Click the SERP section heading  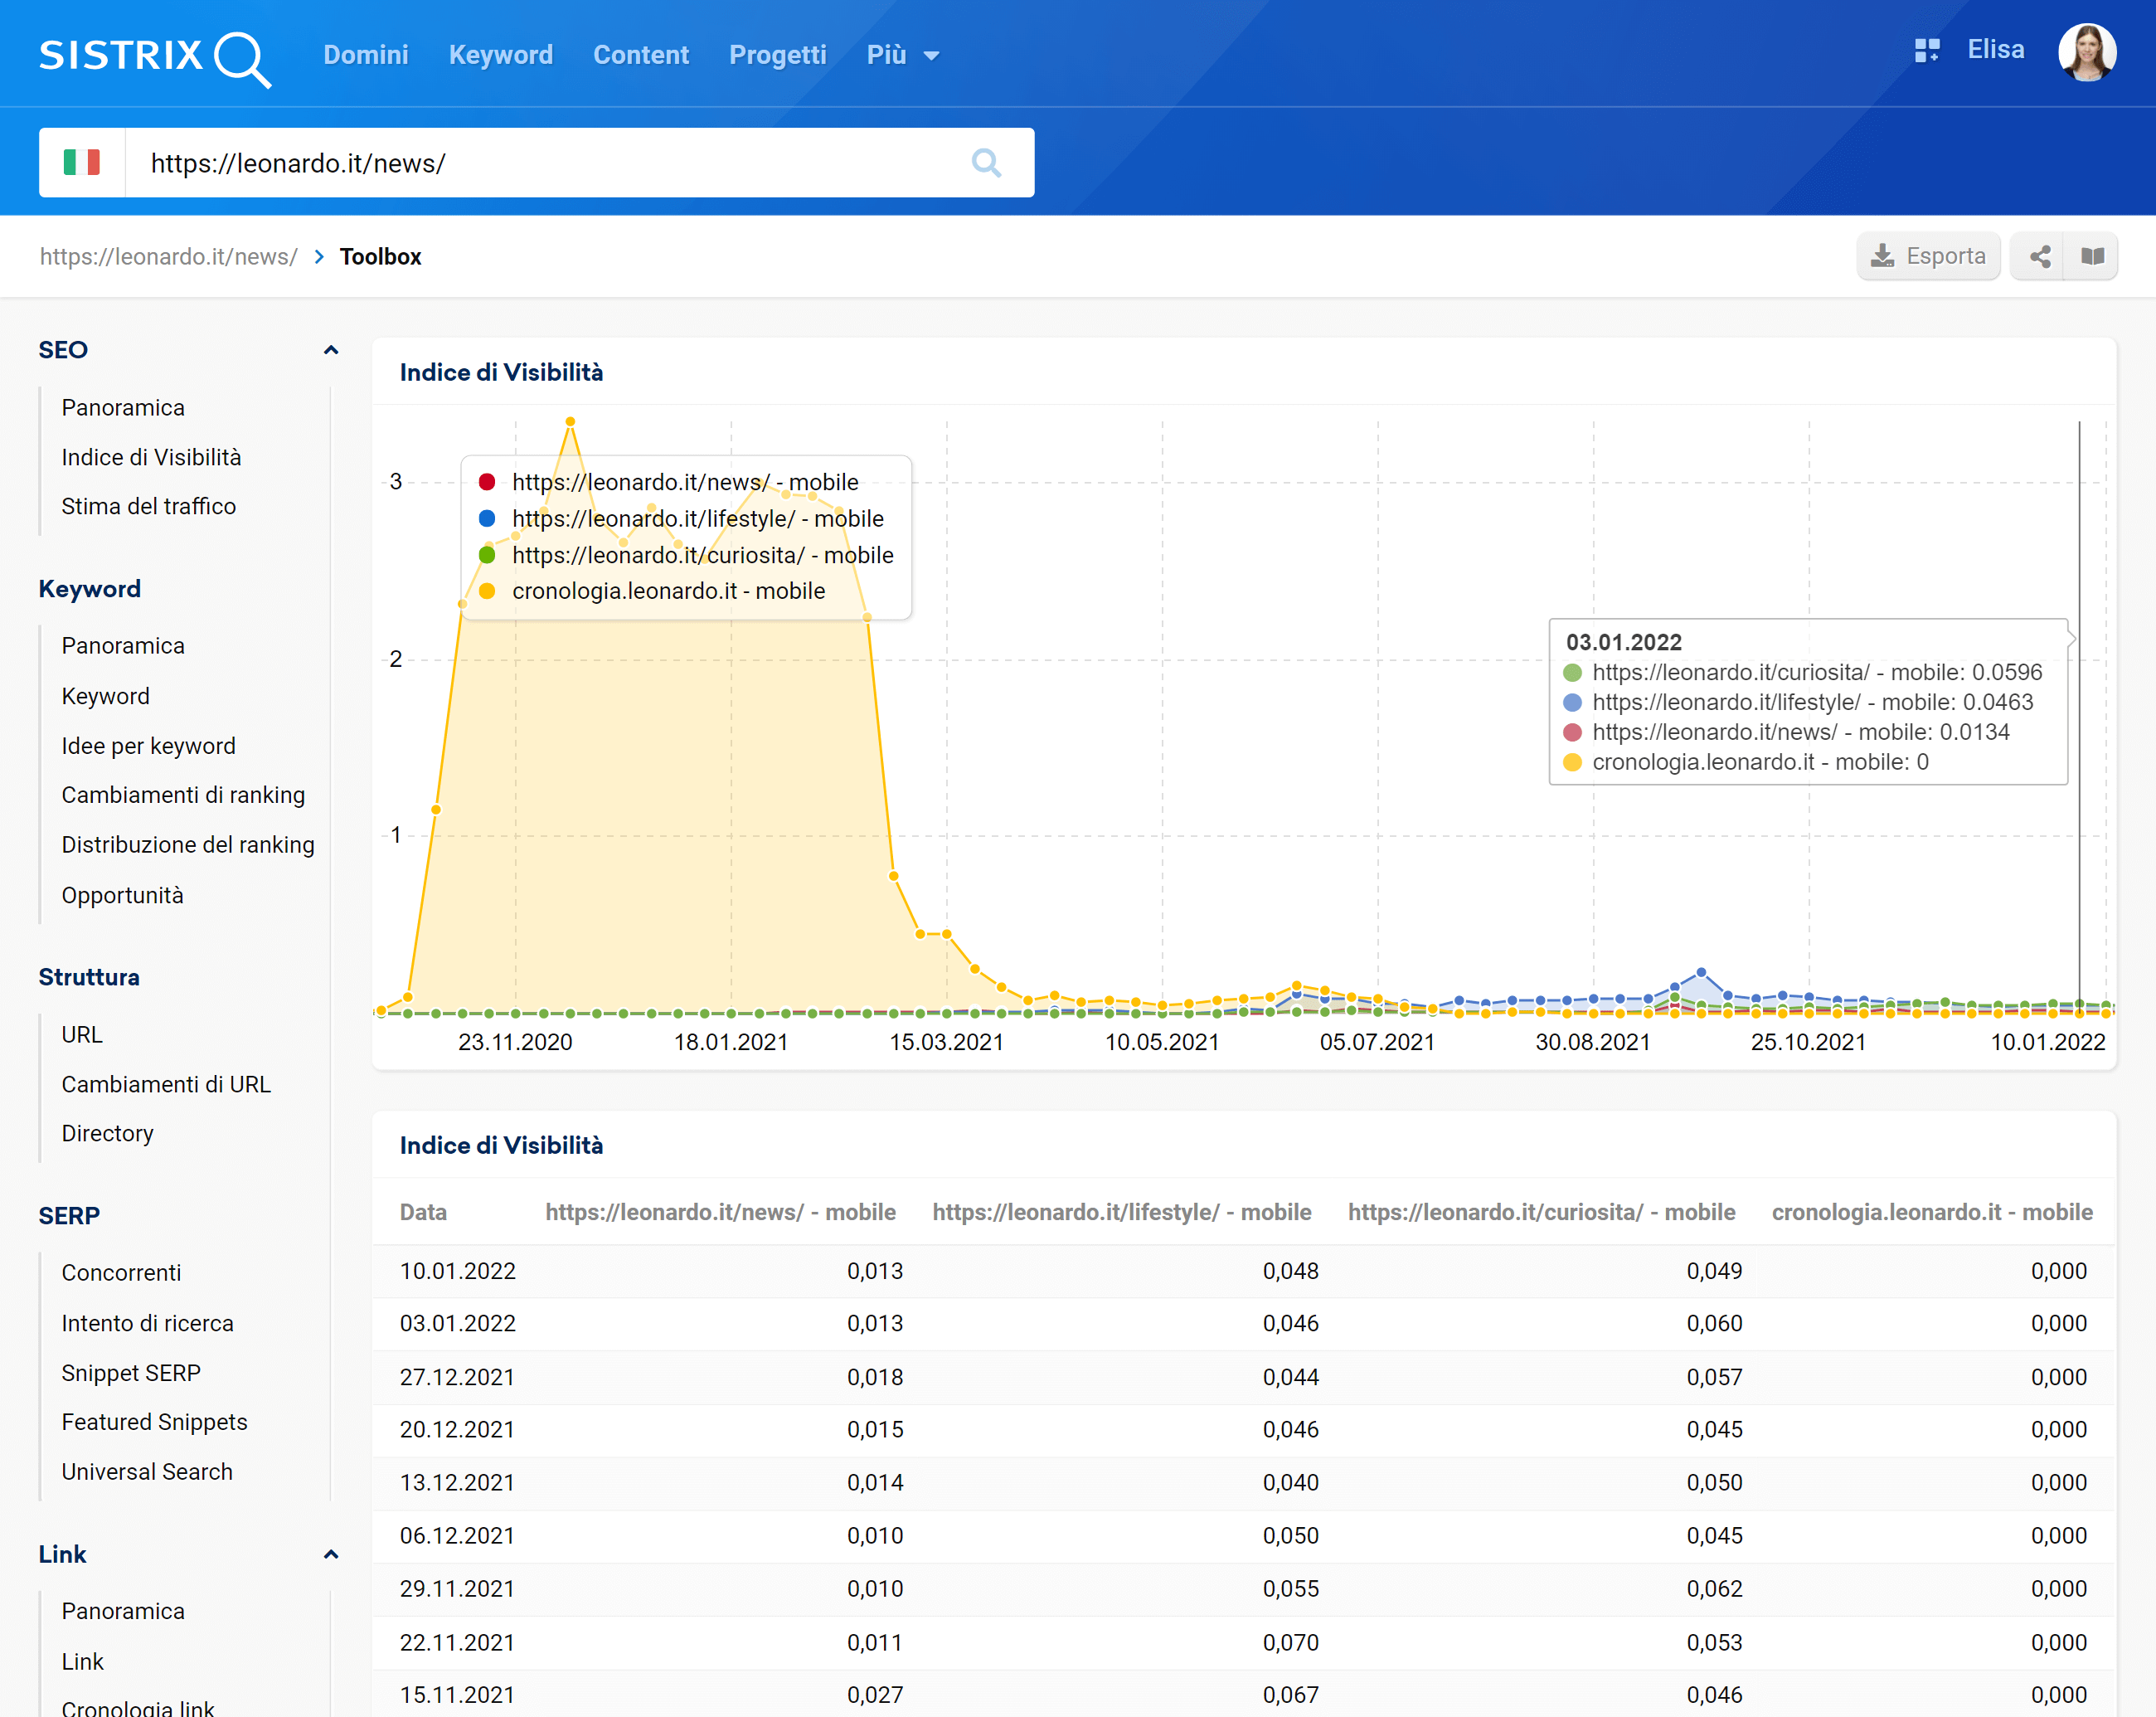pos(69,1216)
